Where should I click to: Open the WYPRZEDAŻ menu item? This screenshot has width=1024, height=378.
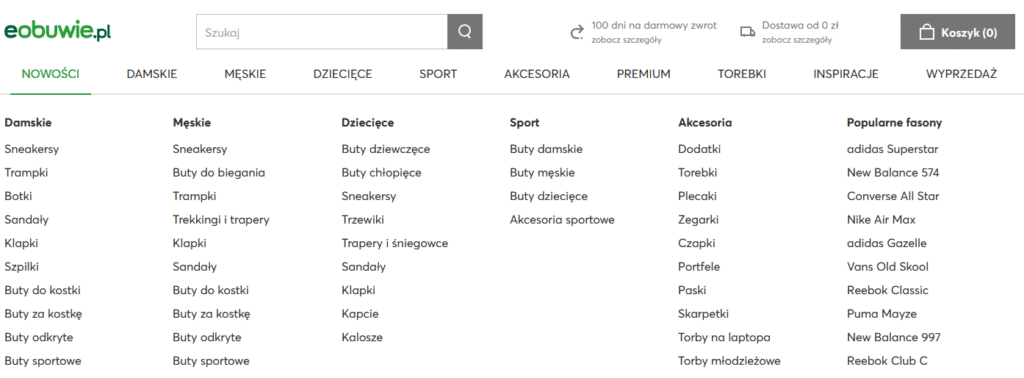pos(961,74)
